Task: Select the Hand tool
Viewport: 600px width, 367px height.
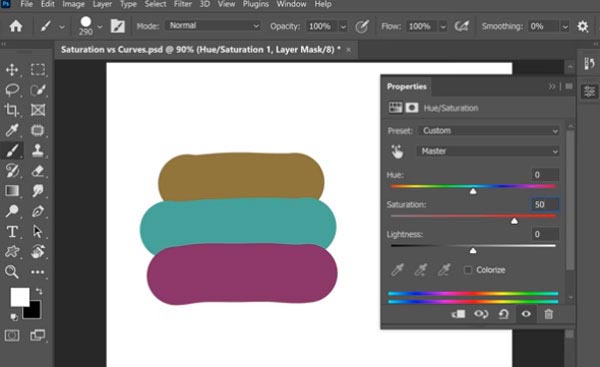Action: click(x=38, y=251)
